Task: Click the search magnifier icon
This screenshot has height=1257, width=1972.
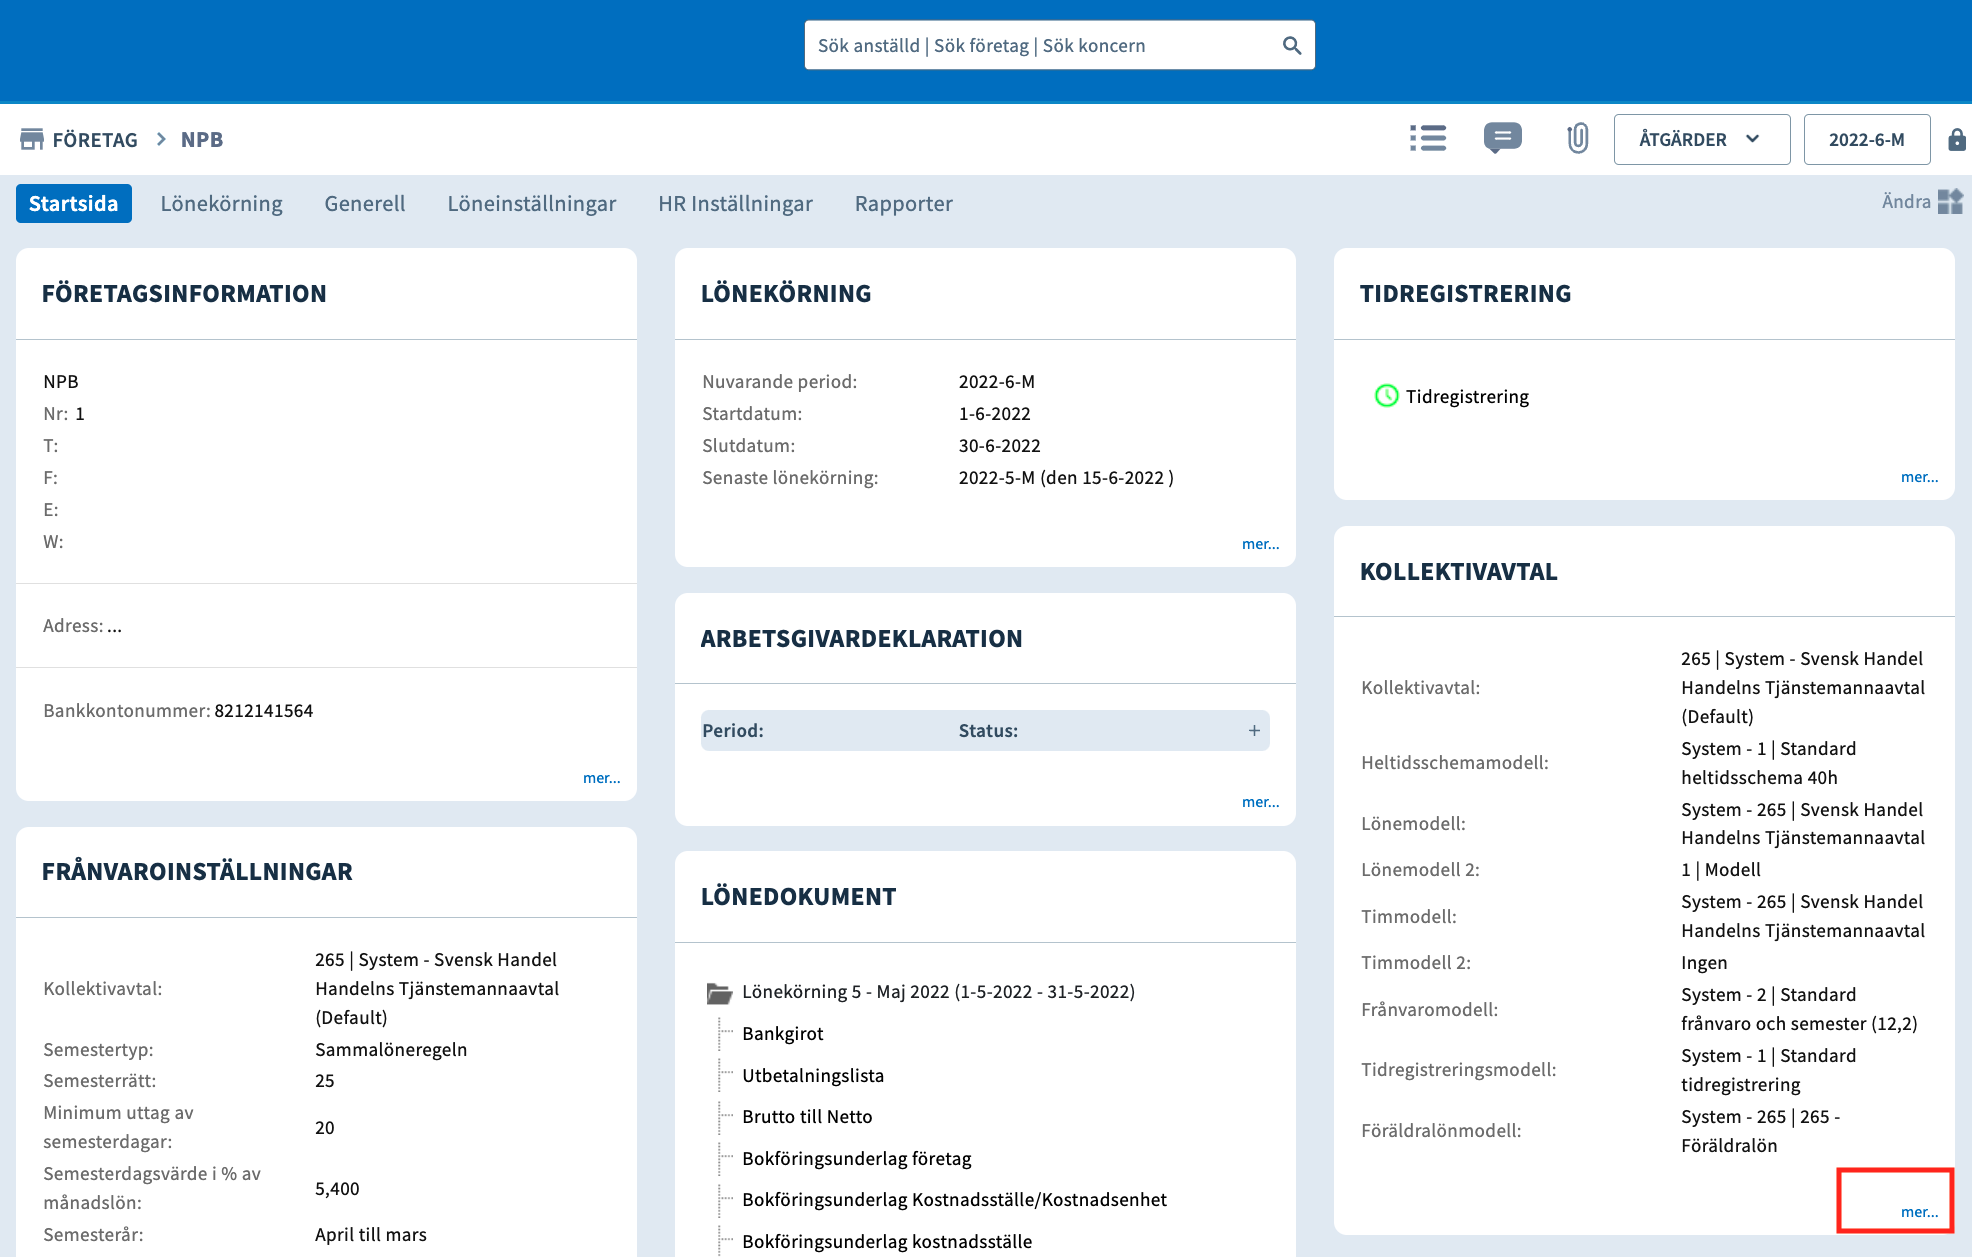Action: point(1291,45)
